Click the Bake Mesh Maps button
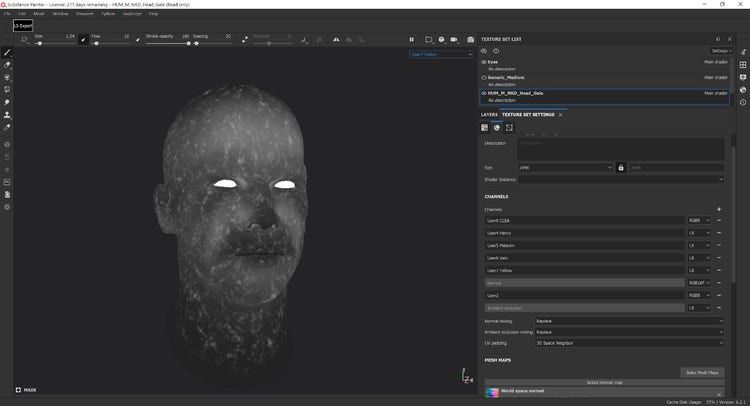Image resolution: width=750 pixels, height=406 pixels. (x=700, y=372)
